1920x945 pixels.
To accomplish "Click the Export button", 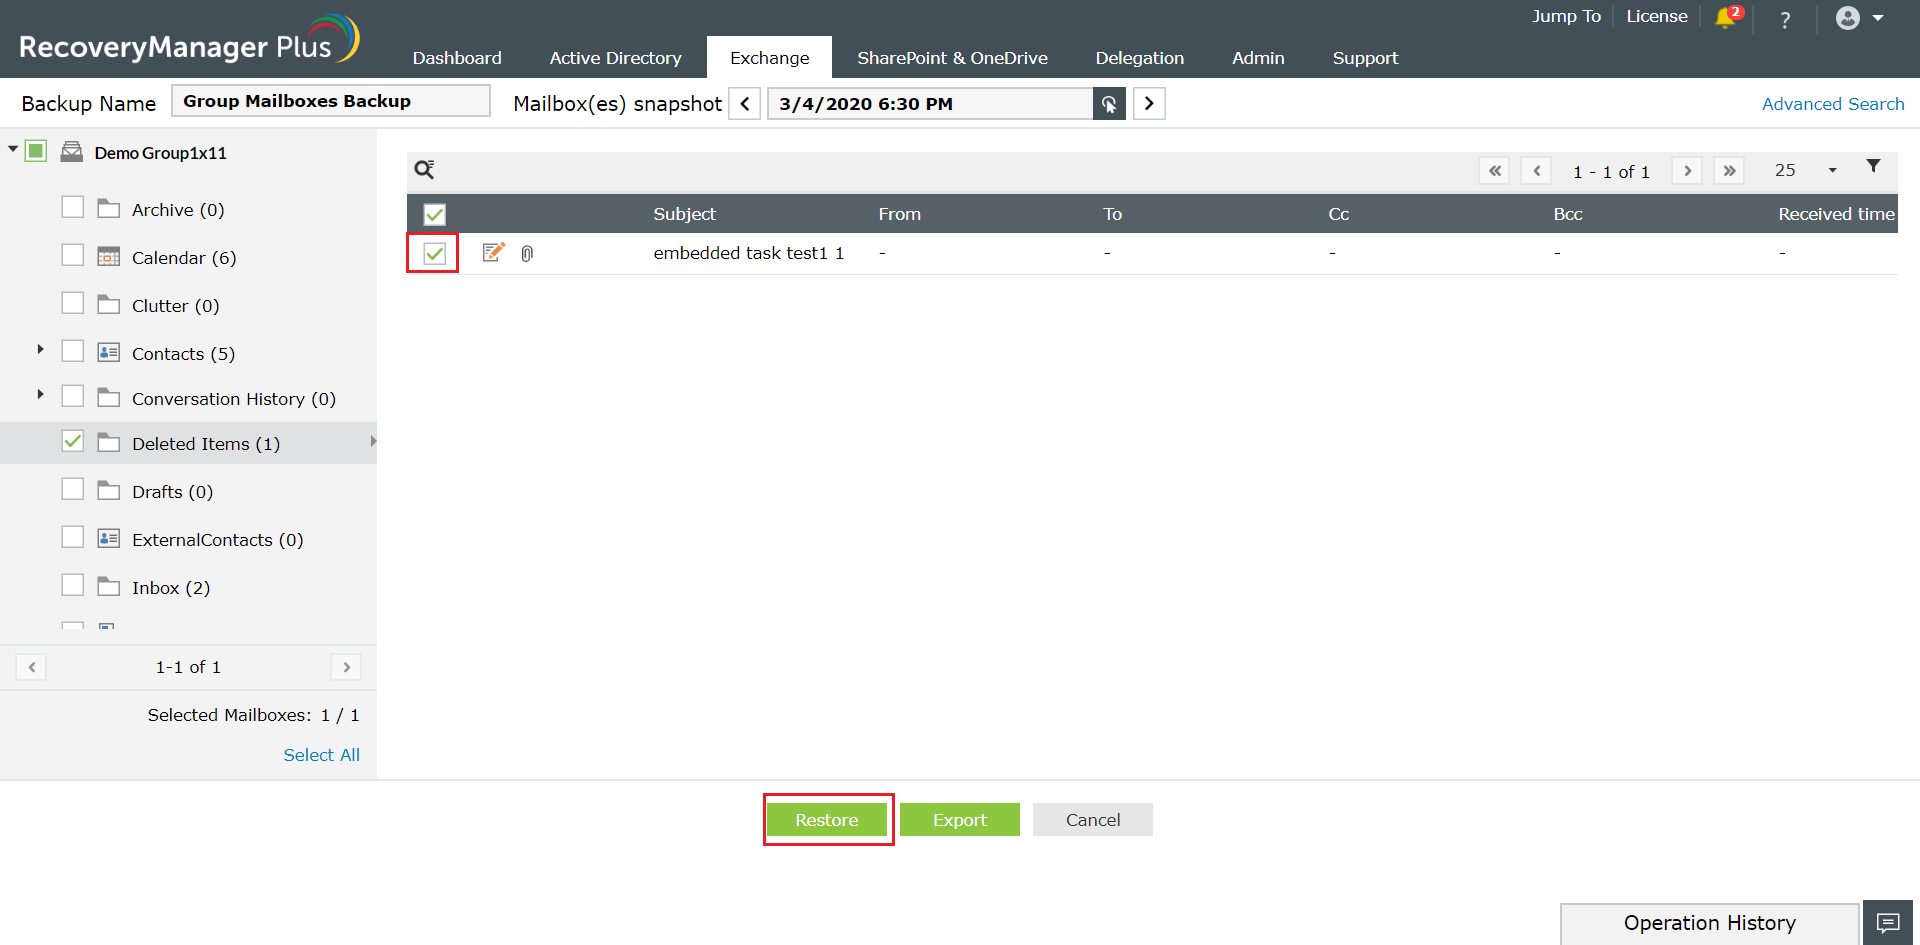I will coord(959,819).
